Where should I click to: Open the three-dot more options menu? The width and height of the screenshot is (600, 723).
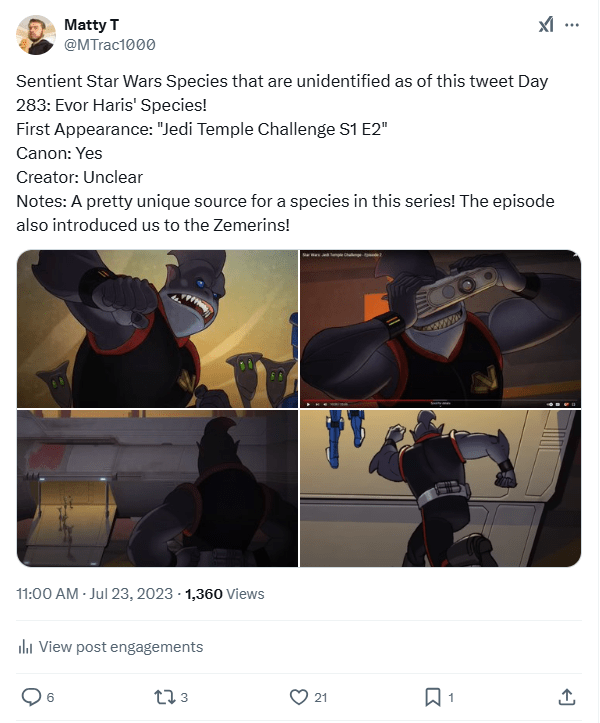tap(572, 24)
